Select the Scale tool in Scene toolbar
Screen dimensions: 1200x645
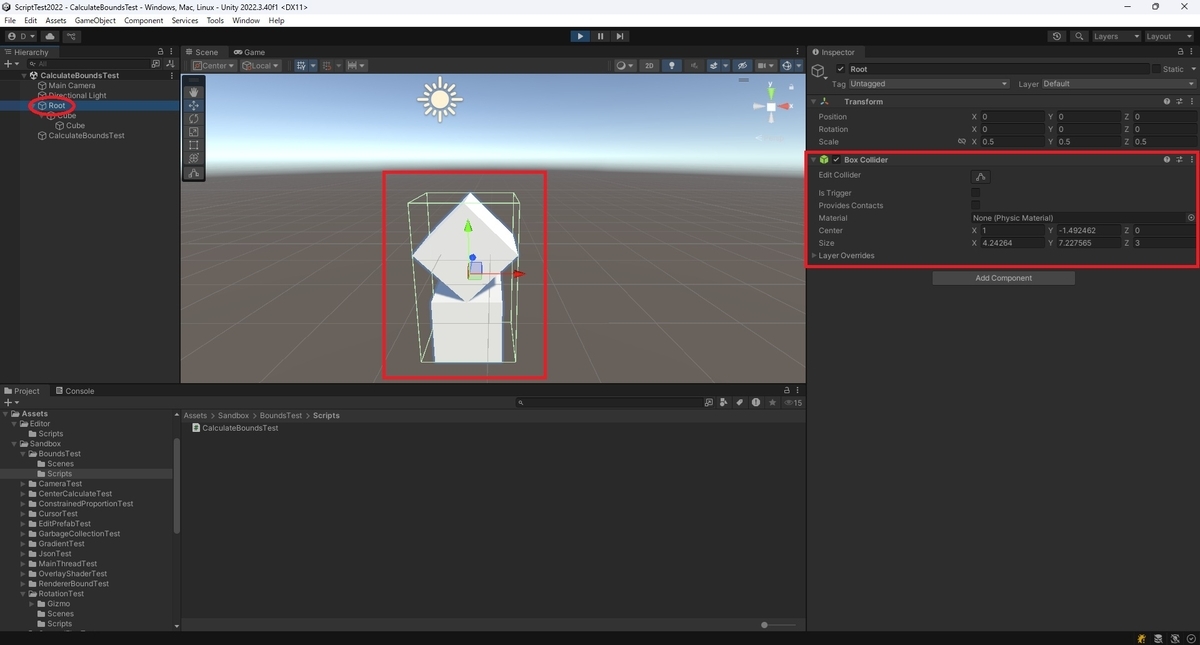click(x=194, y=132)
